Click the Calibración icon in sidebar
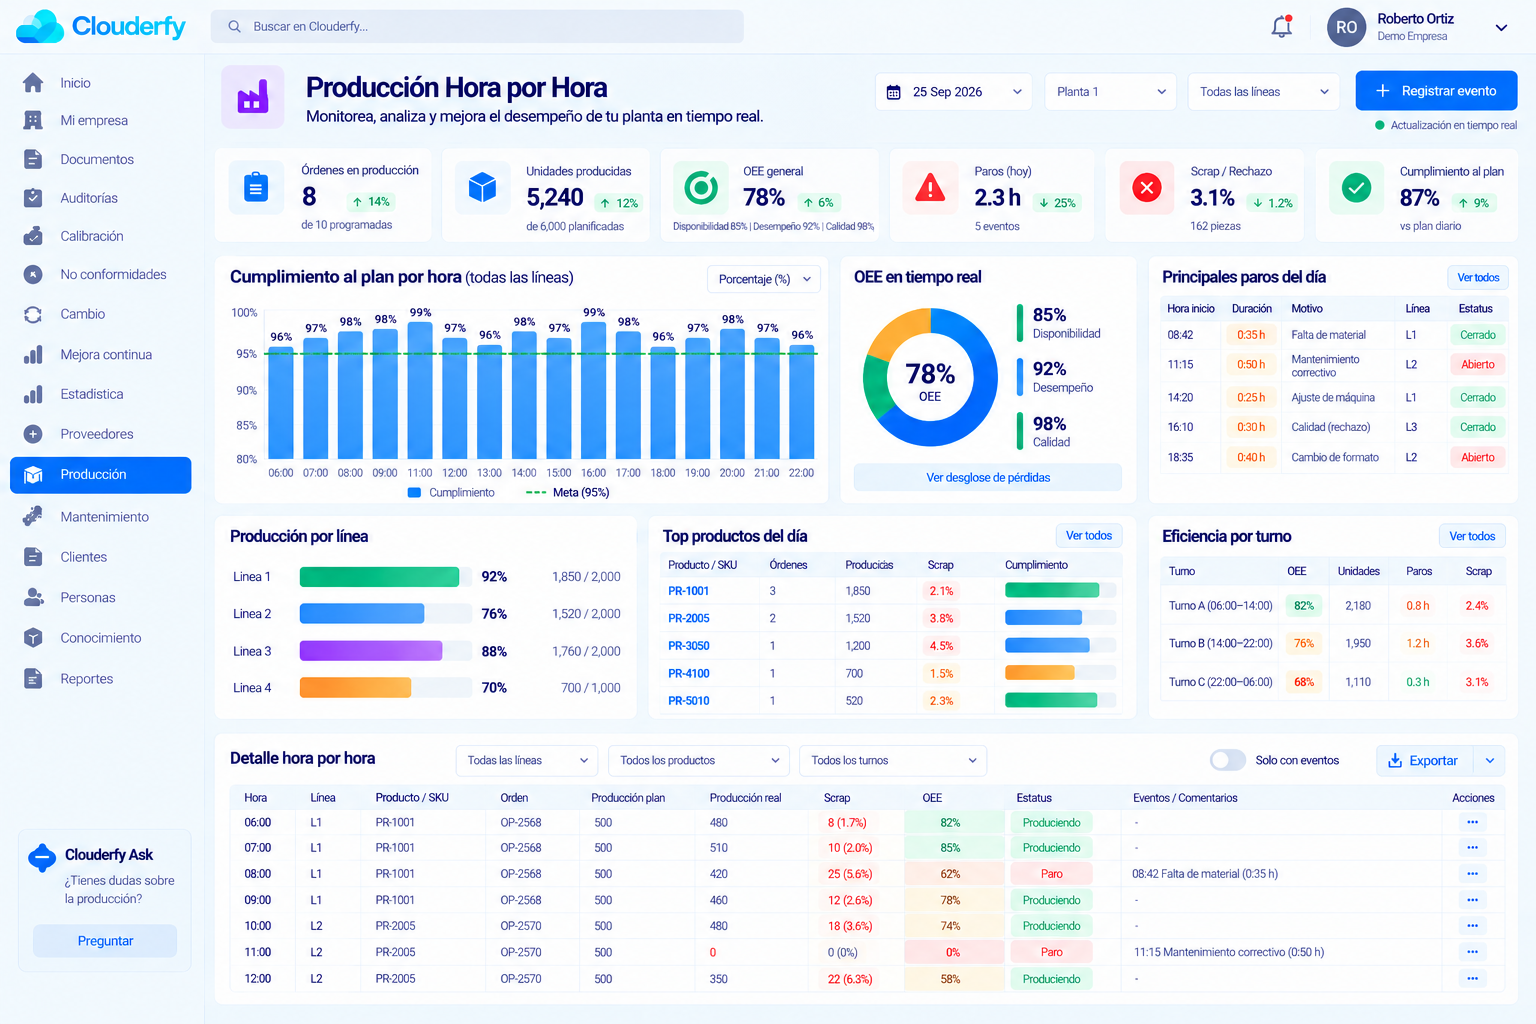This screenshot has height=1024, width=1536. coord(33,236)
